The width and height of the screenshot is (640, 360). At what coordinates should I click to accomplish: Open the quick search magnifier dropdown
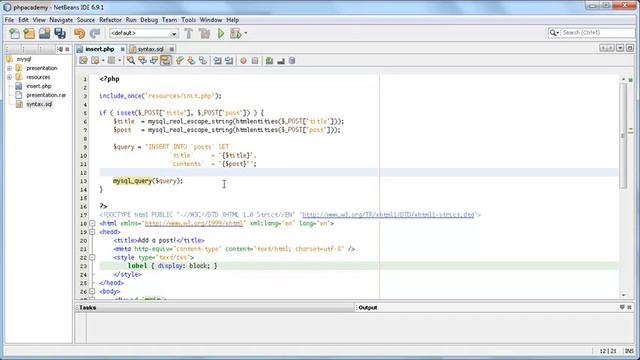pos(554,33)
